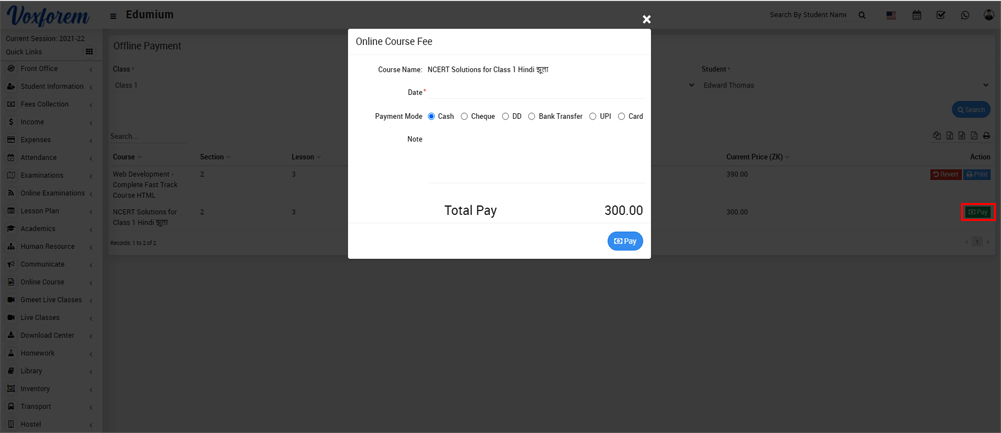The height and width of the screenshot is (433, 1001).
Task: Select UPI payment mode
Action: tap(593, 116)
